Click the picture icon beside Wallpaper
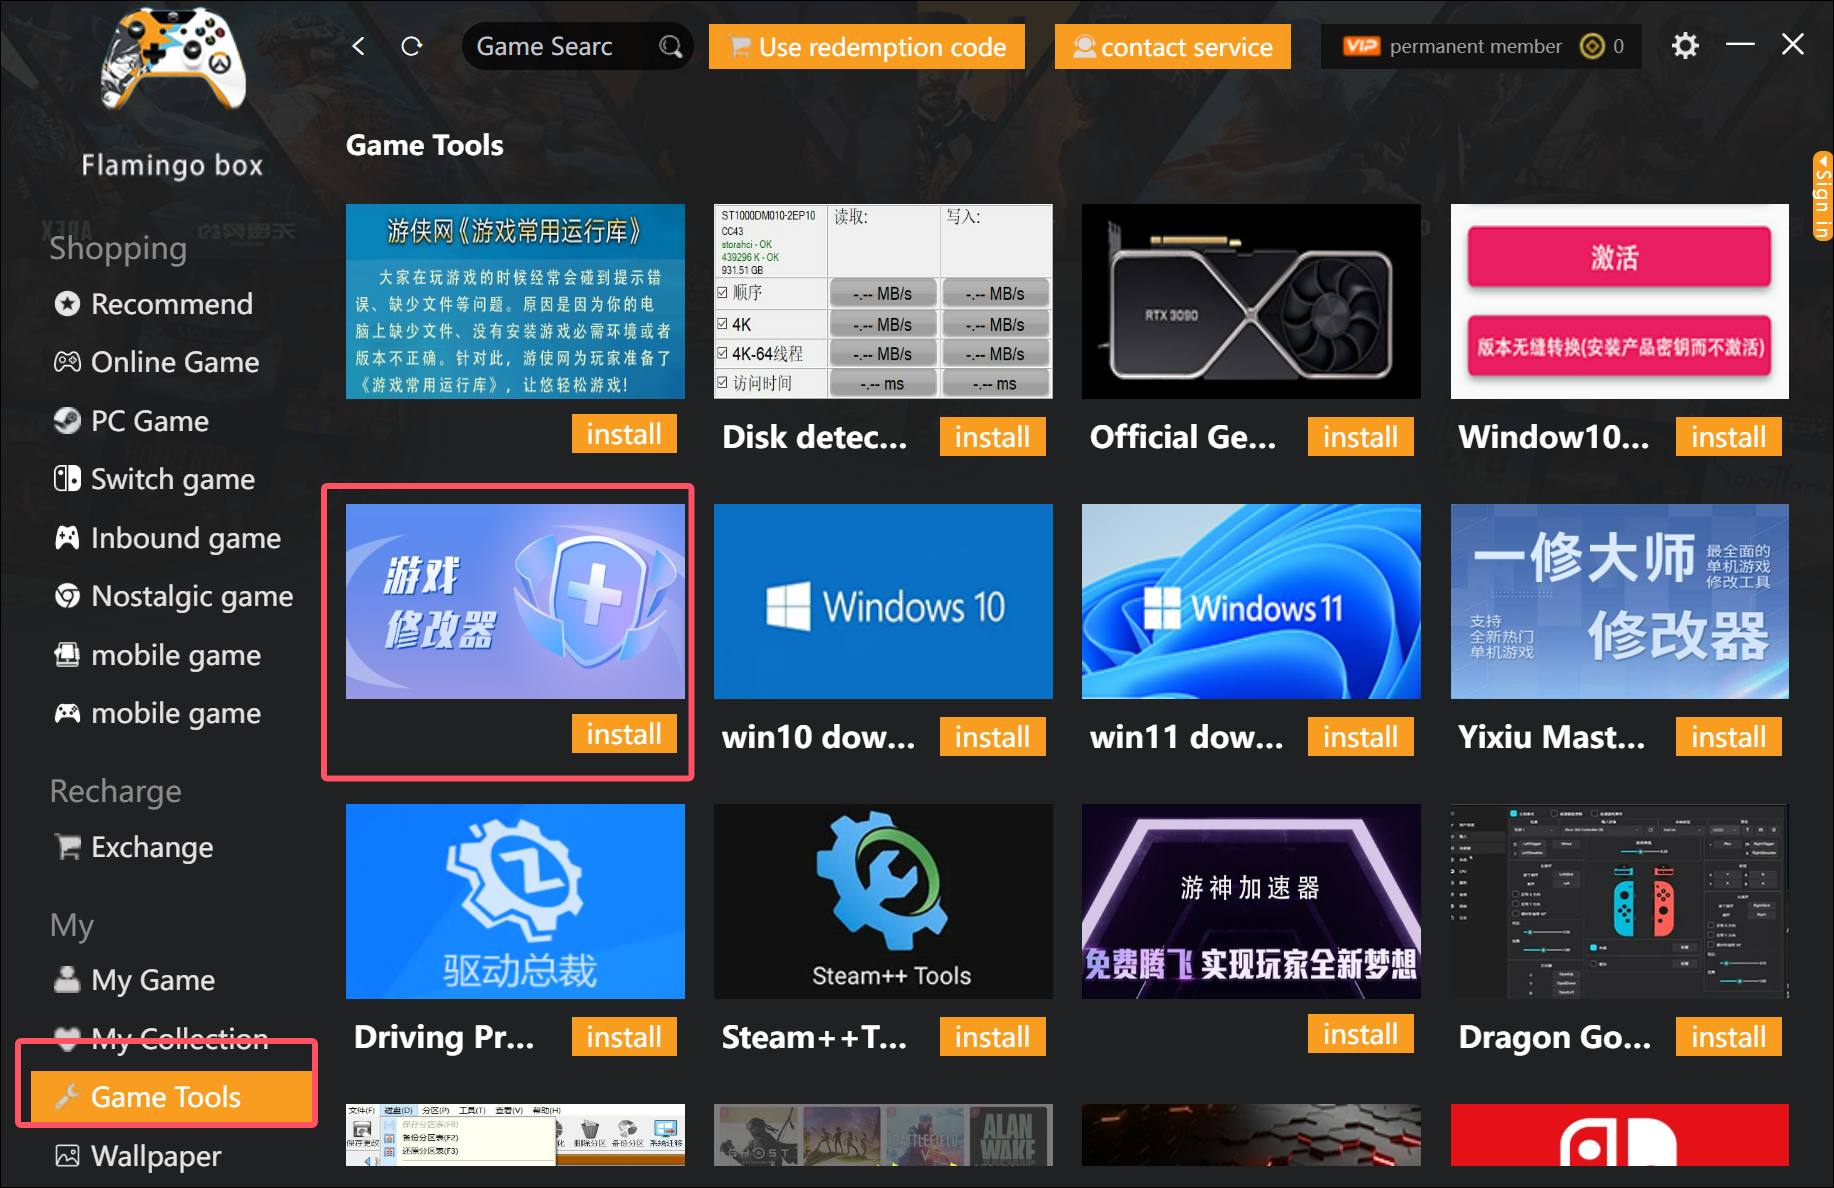 pos(67,1156)
